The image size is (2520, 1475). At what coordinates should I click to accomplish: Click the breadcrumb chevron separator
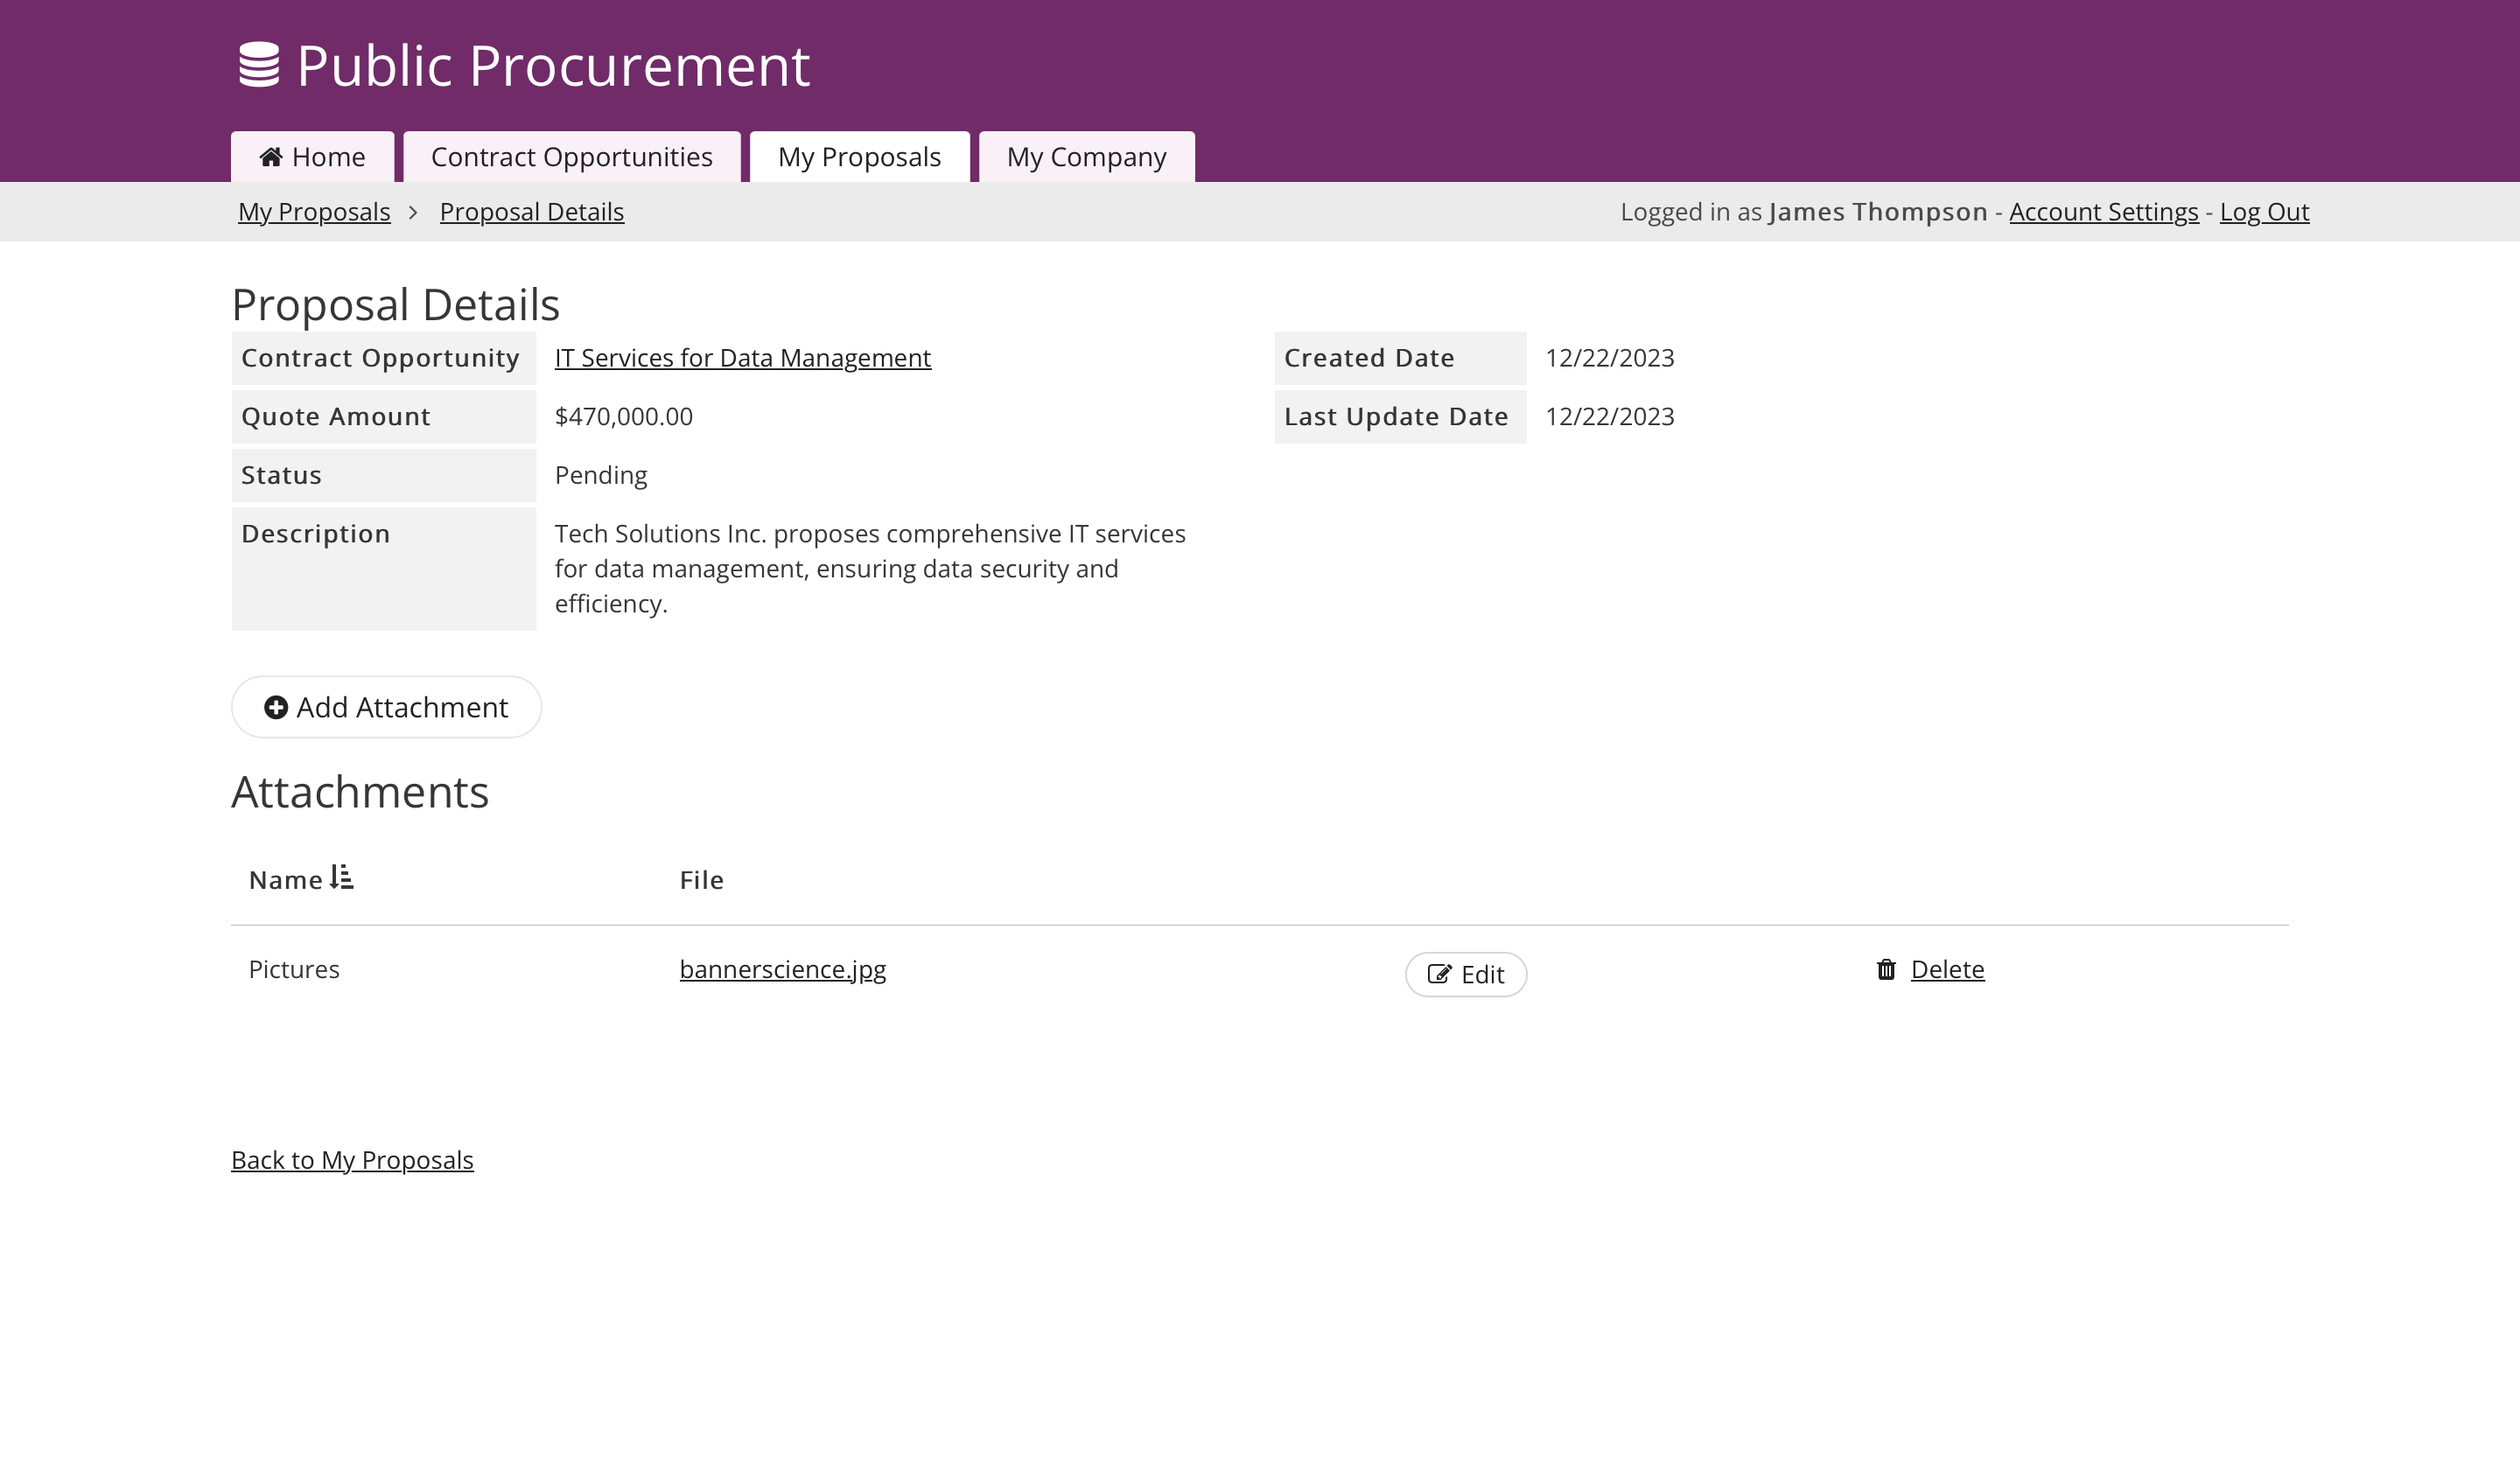coord(413,212)
